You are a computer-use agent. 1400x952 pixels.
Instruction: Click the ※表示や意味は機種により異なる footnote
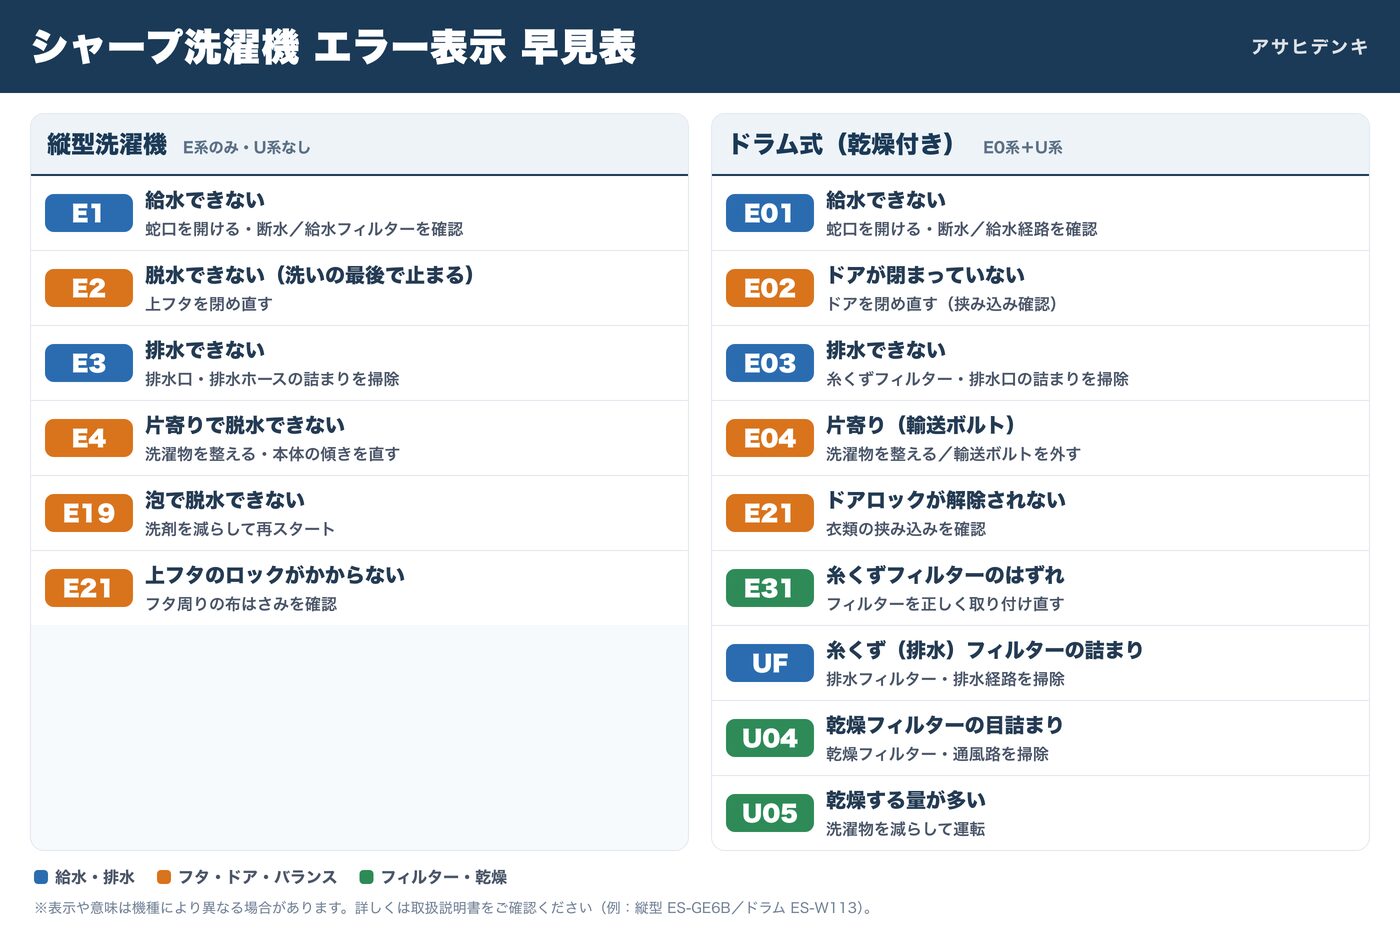pyautogui.click(x=455, y=908)
